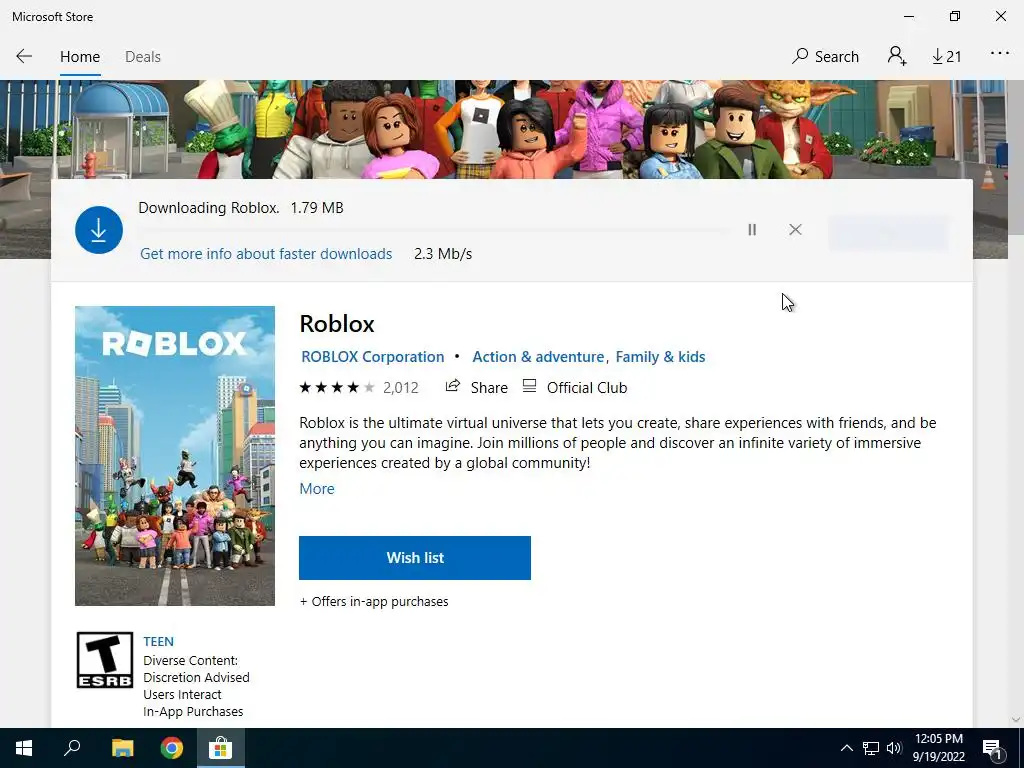Go back with the arrow button
The height and width of the screenshot is (768, 1024).
tap(24, 56)
